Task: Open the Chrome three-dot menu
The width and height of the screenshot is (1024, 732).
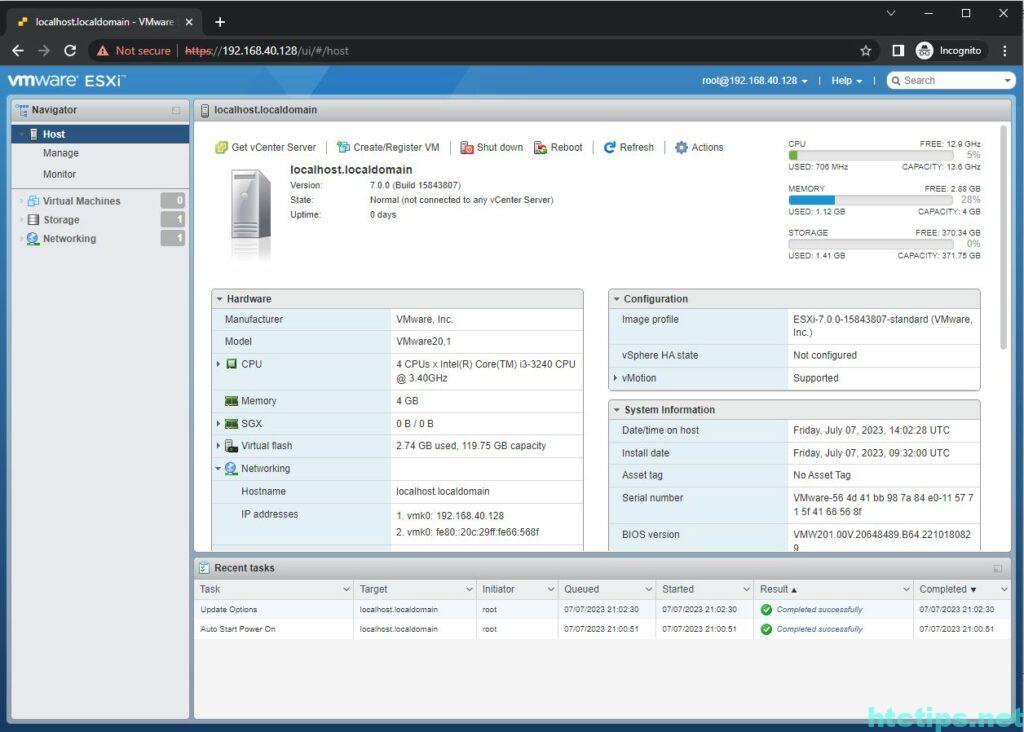Action: [x=1004, y=51]
